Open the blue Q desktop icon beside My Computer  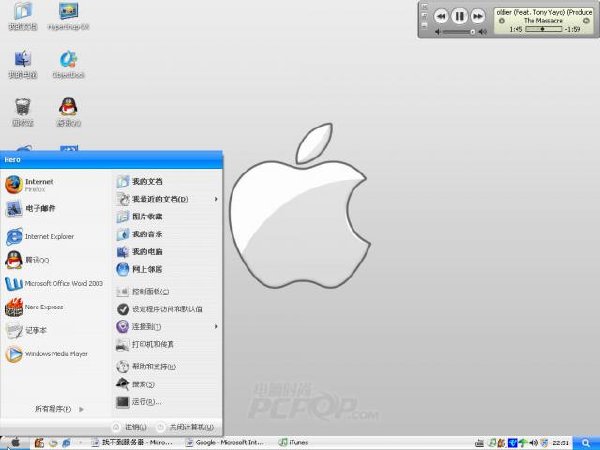[68, 63]
